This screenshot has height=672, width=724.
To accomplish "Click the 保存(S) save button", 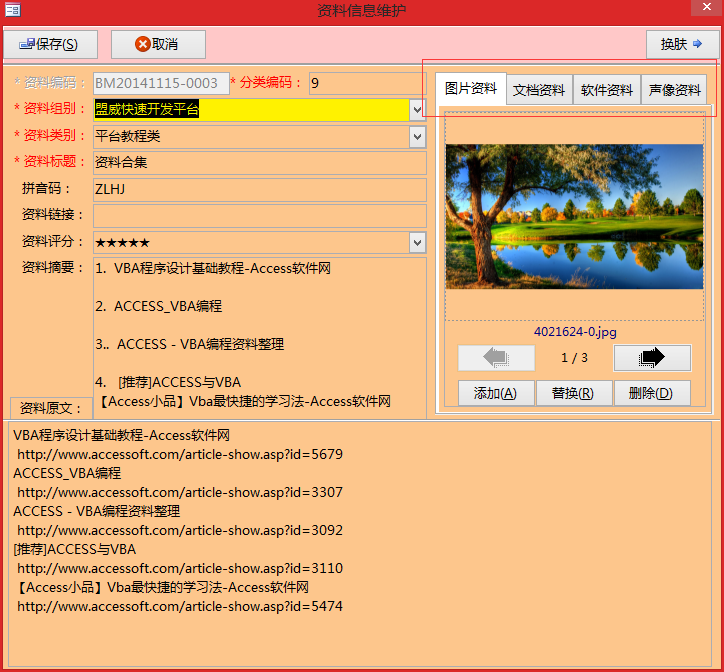I will [x=50, y=44].
